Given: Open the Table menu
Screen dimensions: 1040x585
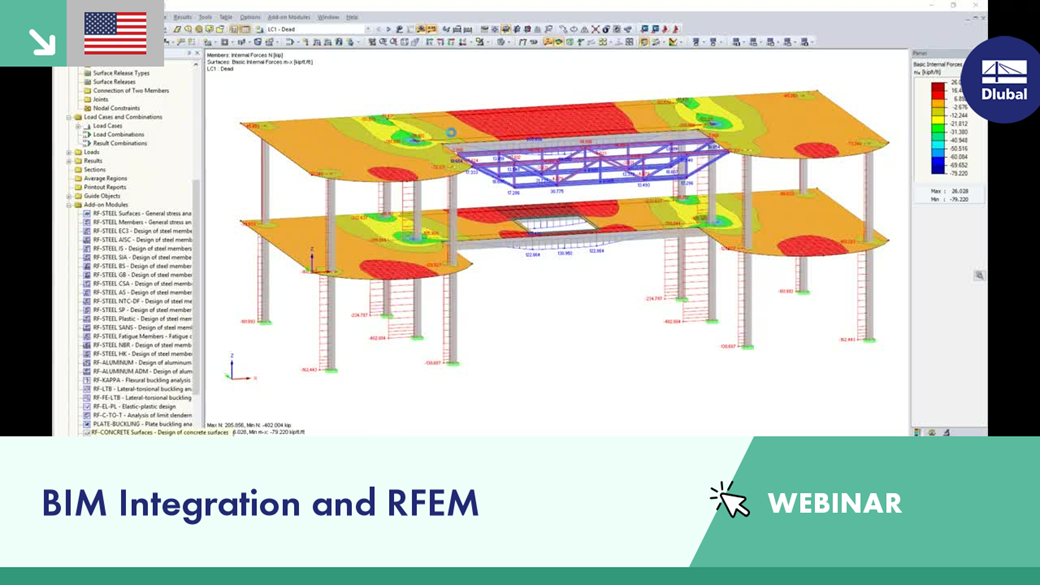Looking at the screenshot, I should point(226,17).
